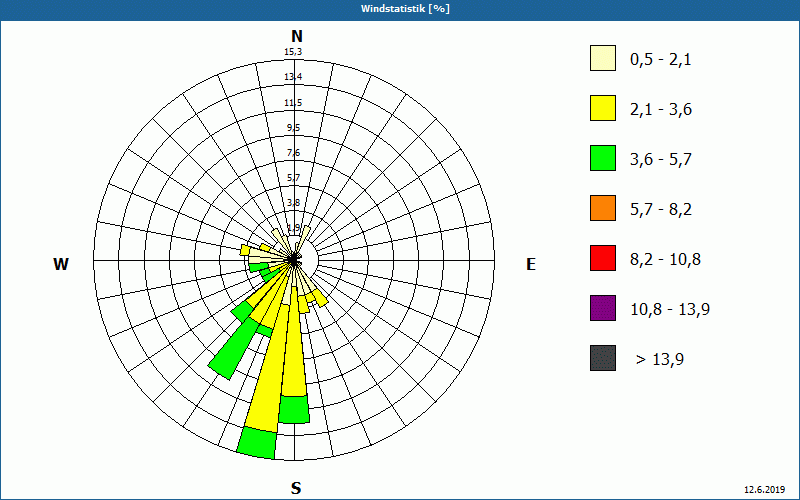Click the legend label 2,1 - 3,6
Viewport: 800px width, 500px height.
tap(661, 110)
